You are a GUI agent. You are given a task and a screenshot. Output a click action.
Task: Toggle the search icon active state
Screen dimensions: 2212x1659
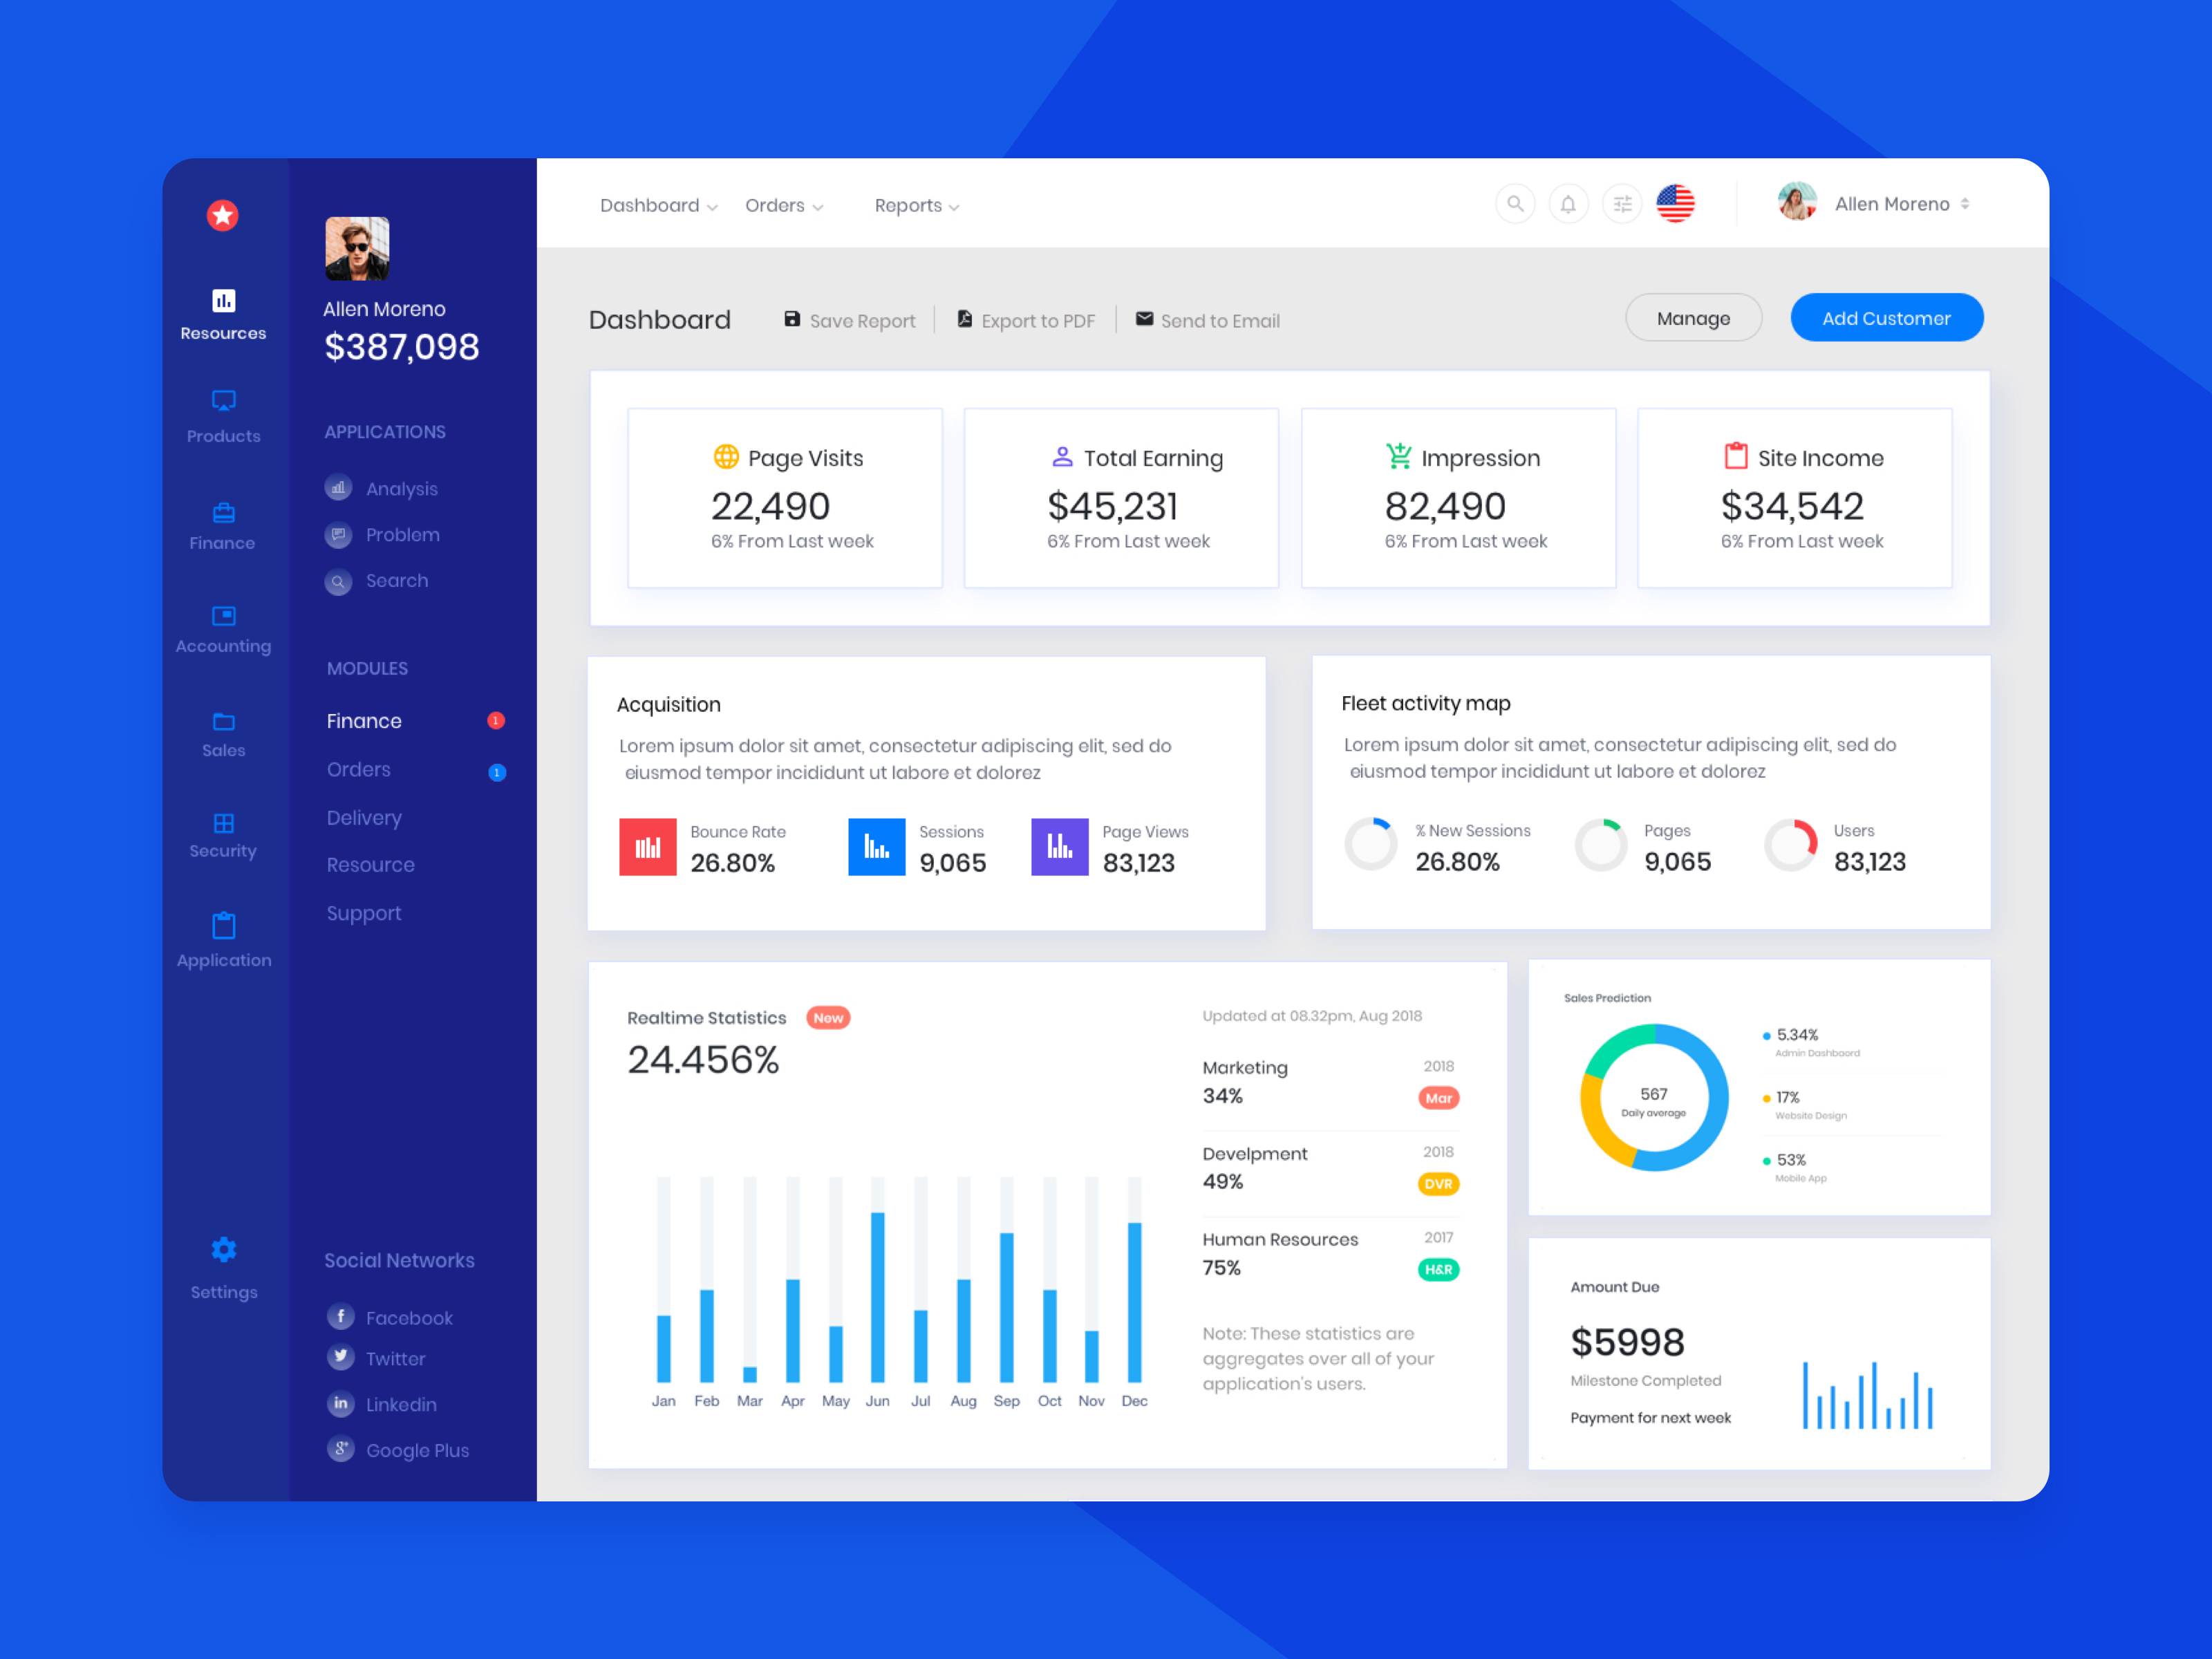1514,205
